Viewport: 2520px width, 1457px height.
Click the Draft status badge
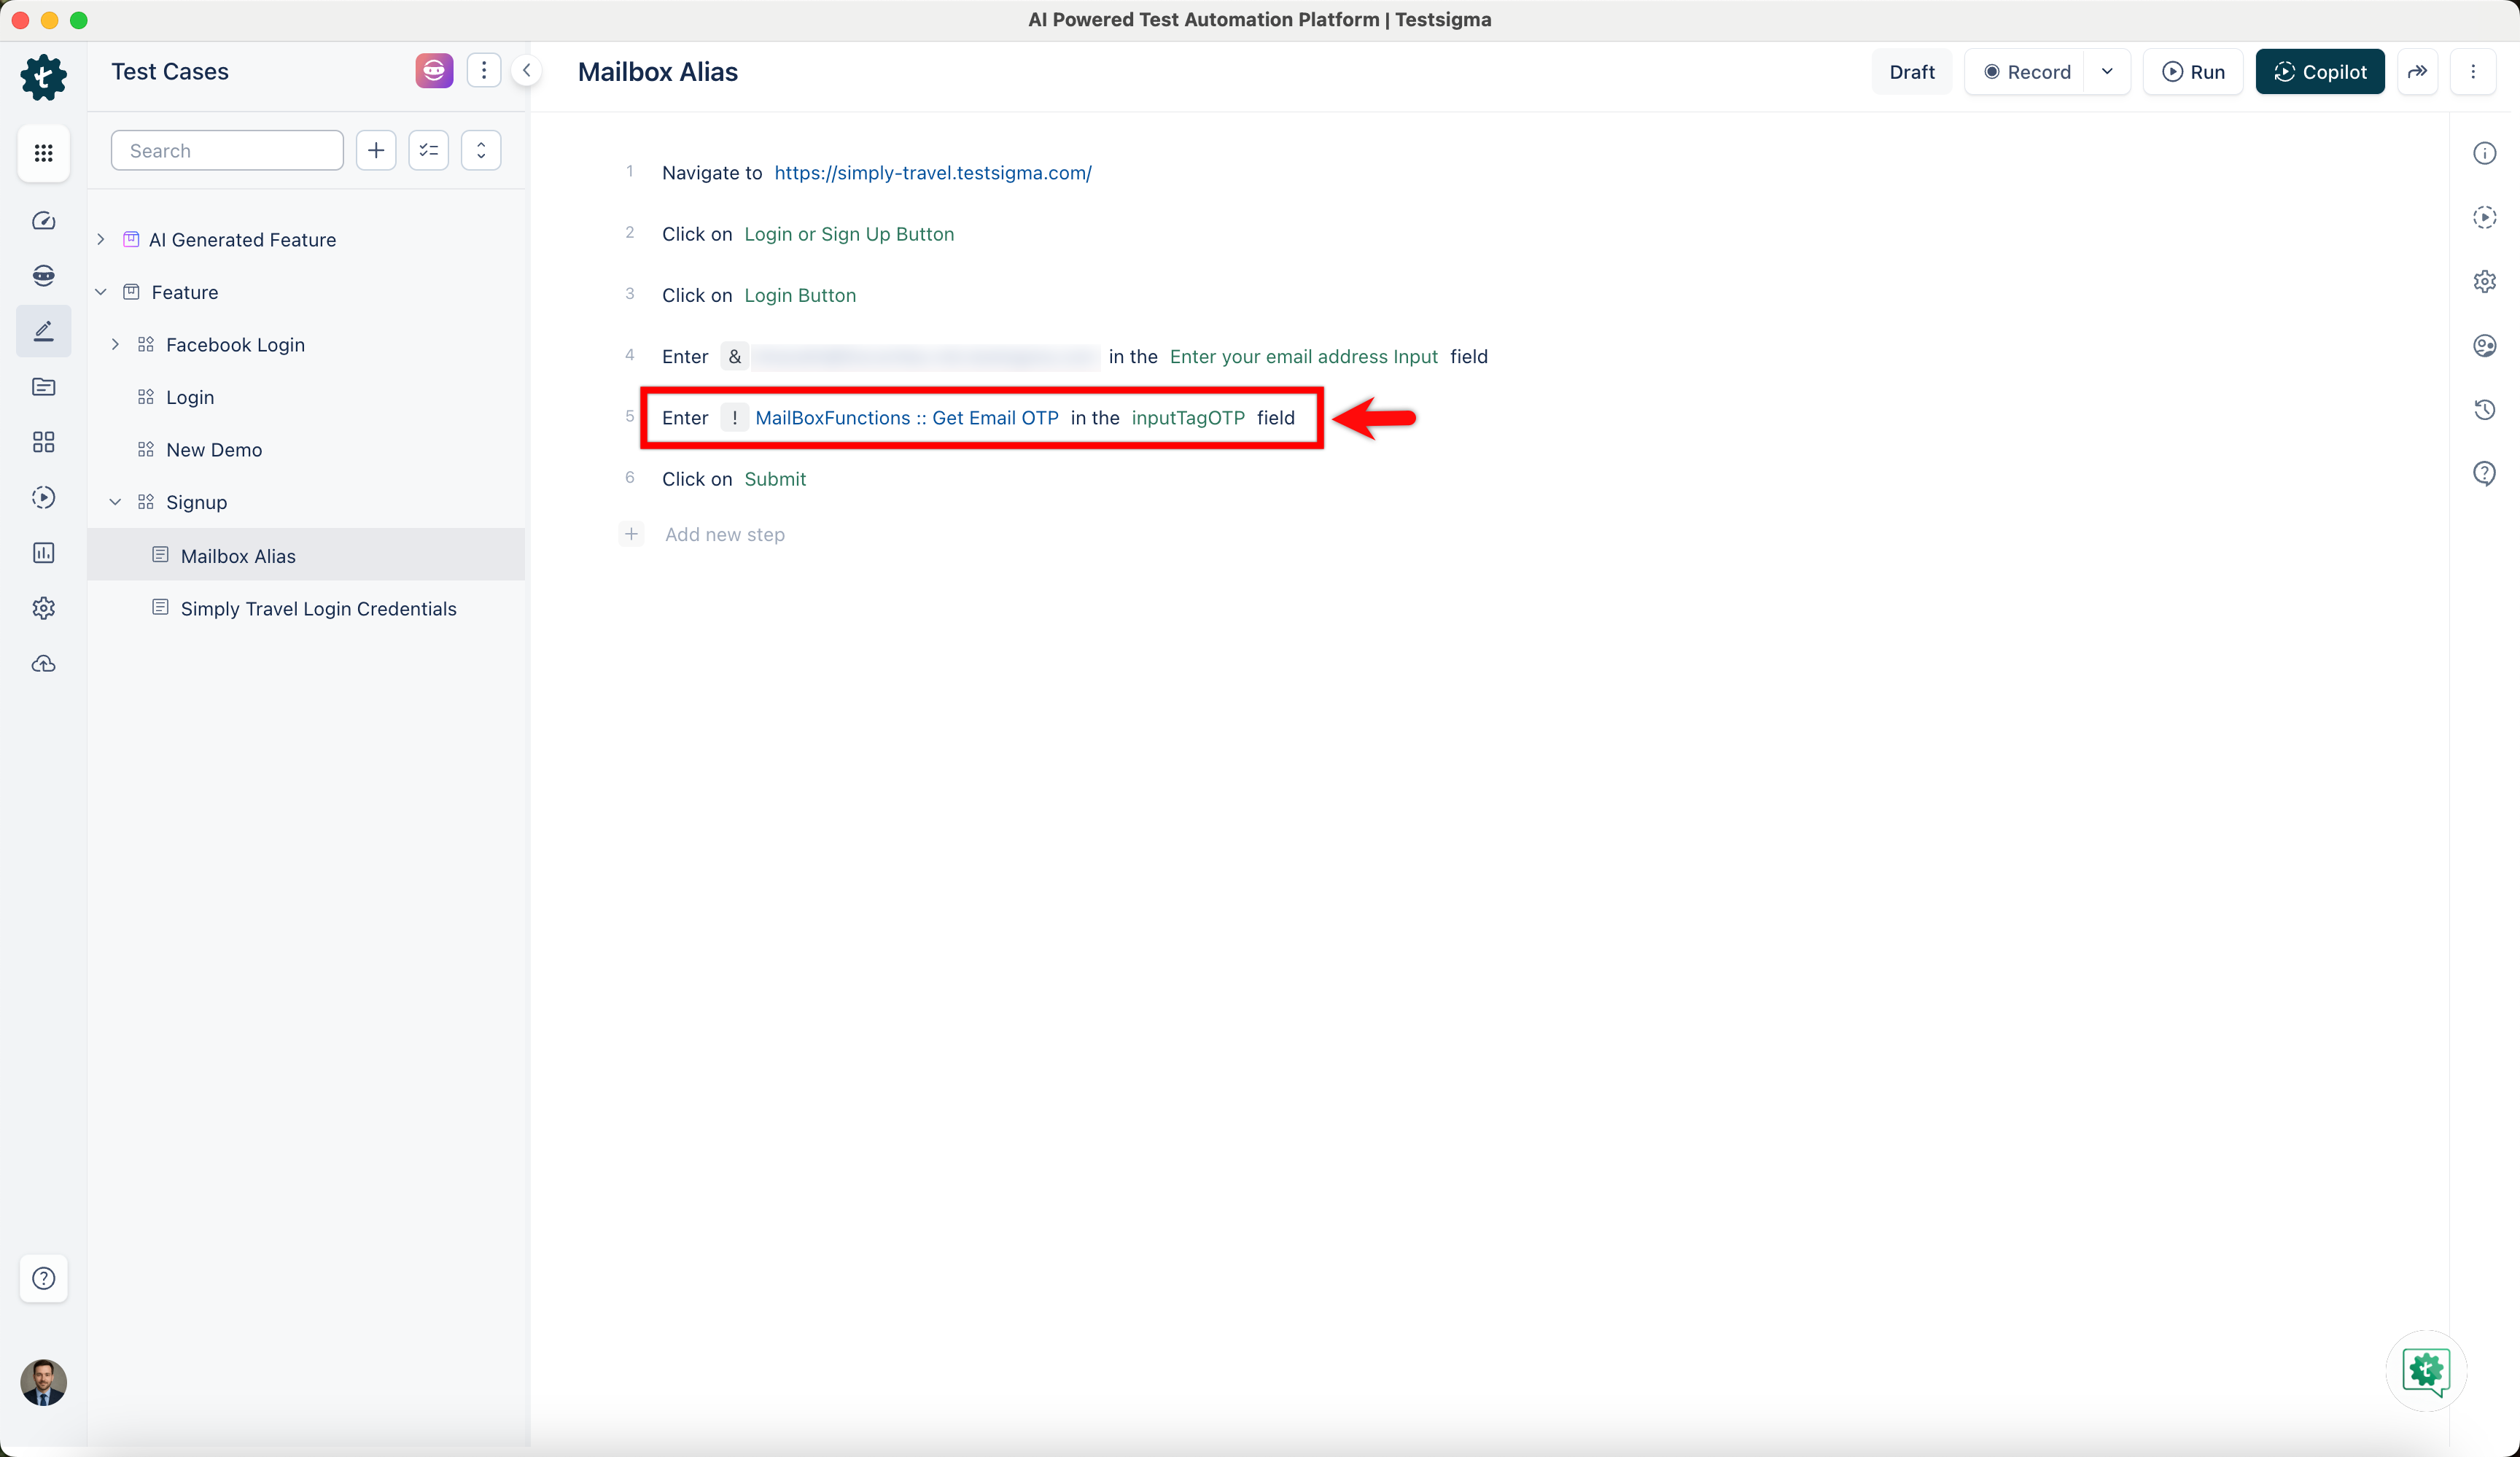point(1911,72)
